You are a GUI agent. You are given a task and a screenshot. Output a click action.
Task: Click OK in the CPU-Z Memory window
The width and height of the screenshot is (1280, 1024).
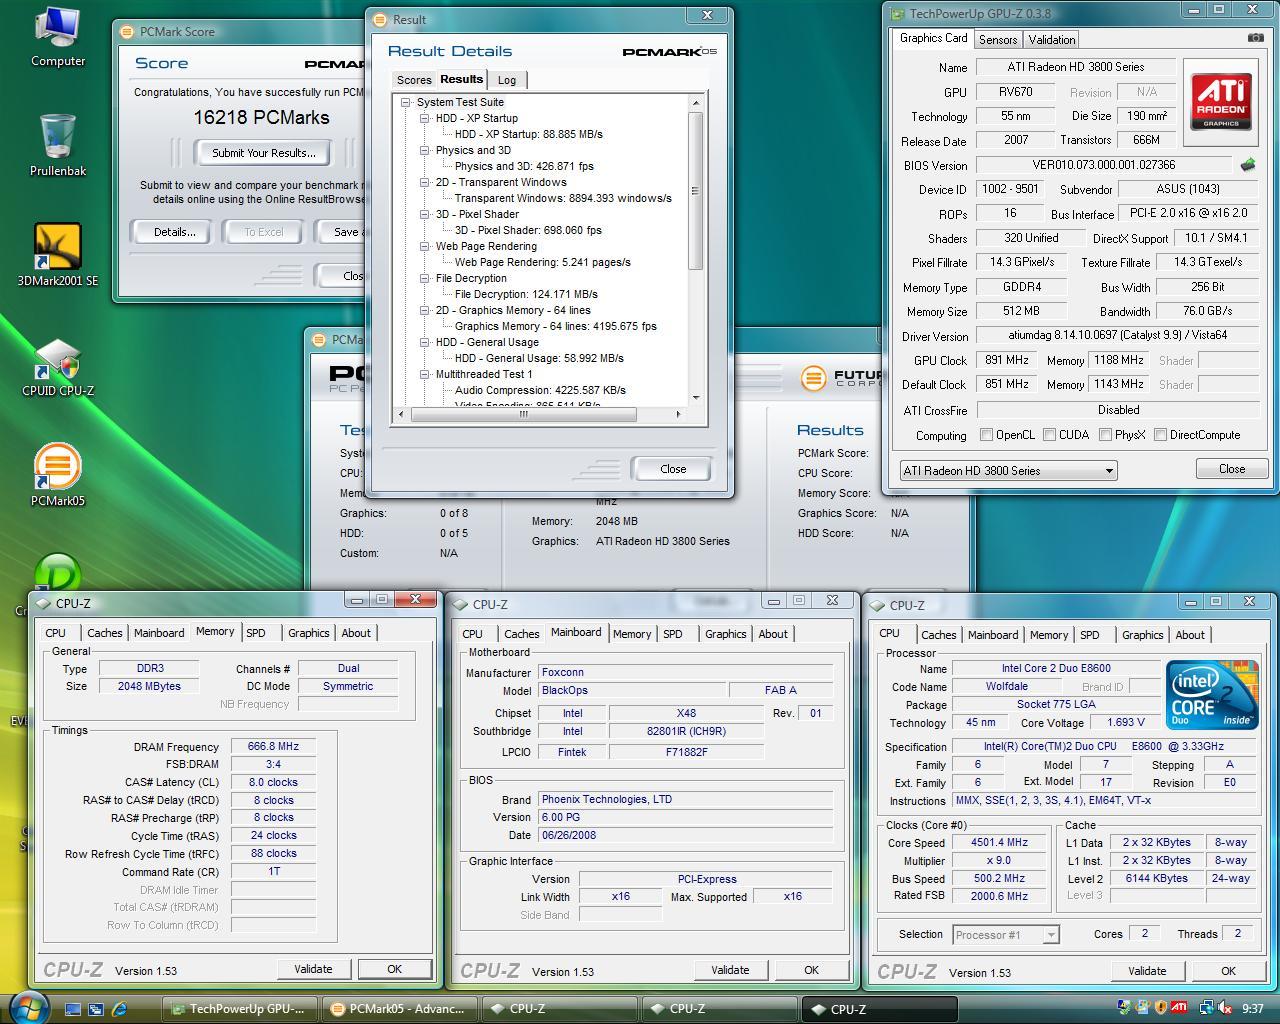(x=394, y=969)
